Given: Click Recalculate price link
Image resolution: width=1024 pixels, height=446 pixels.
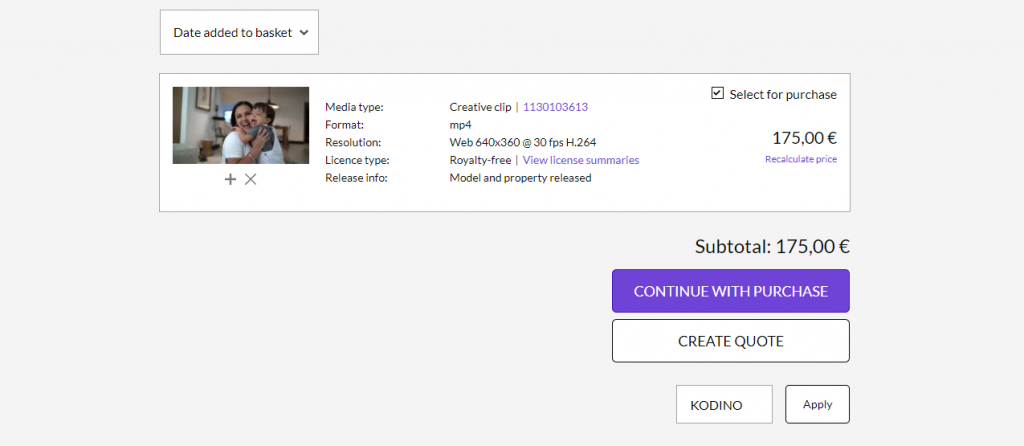Looking at the screenshot, I should pos(801,159).
